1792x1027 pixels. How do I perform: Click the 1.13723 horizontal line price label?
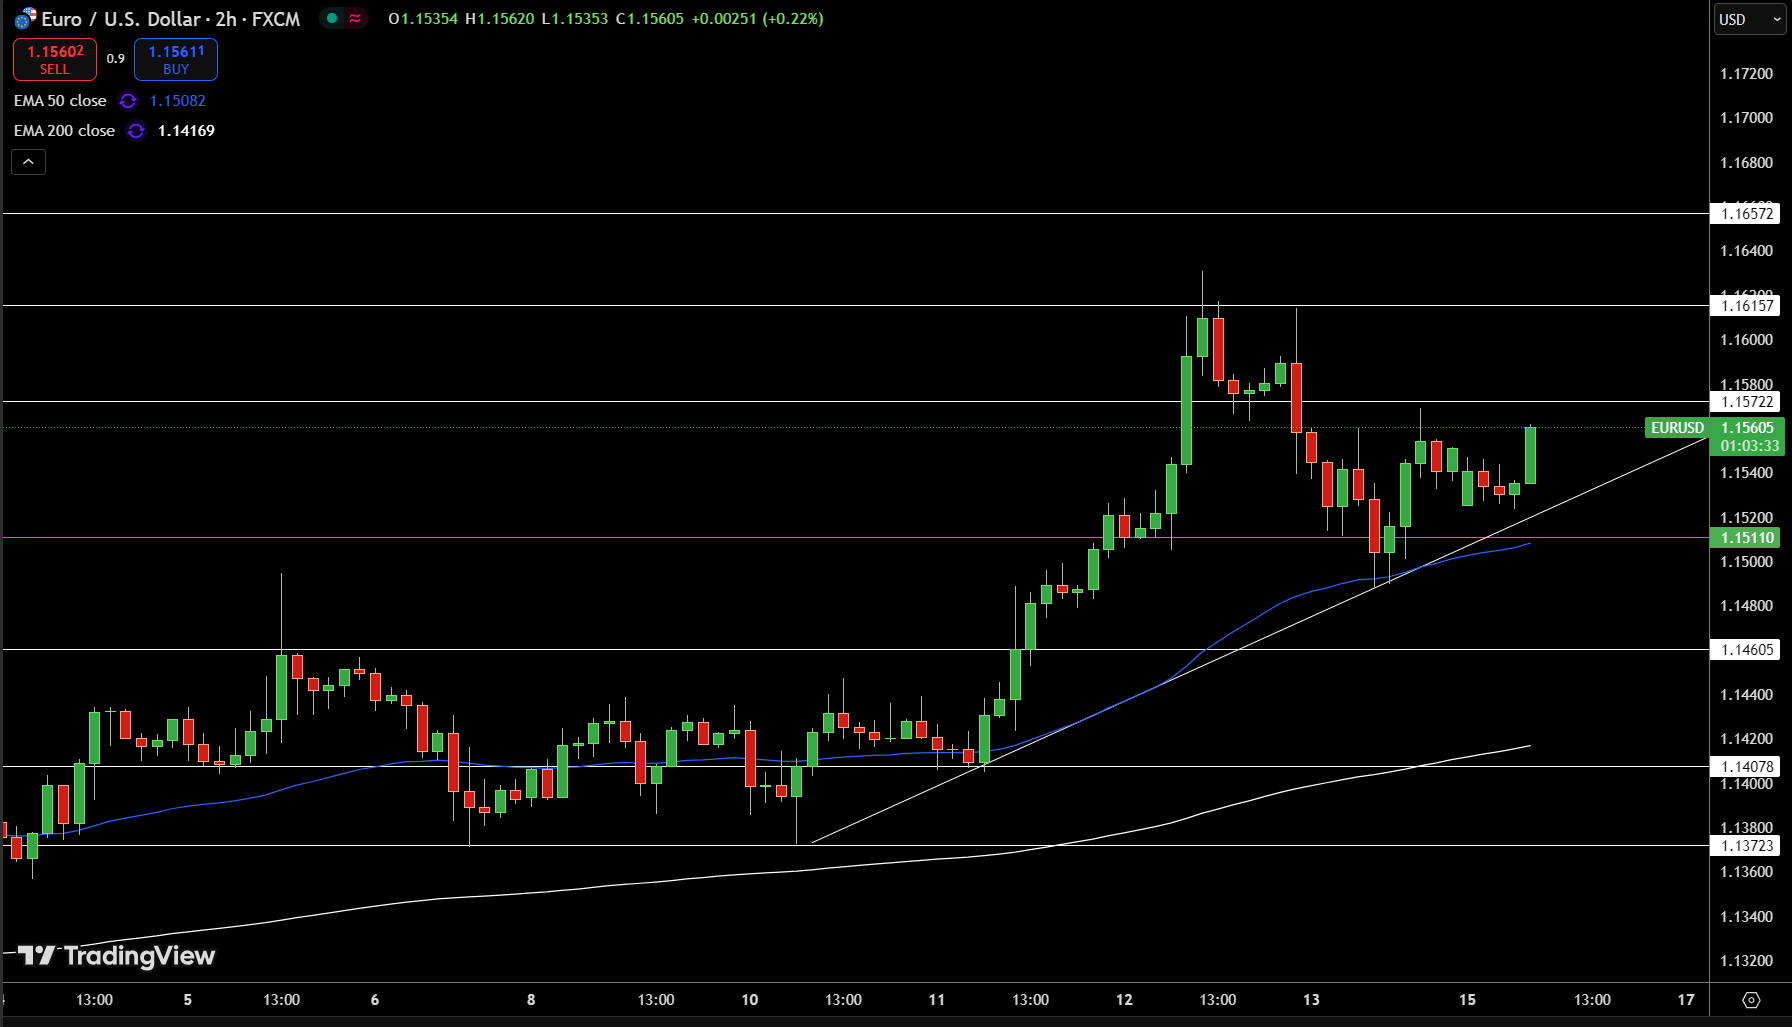click(1746, 845)
